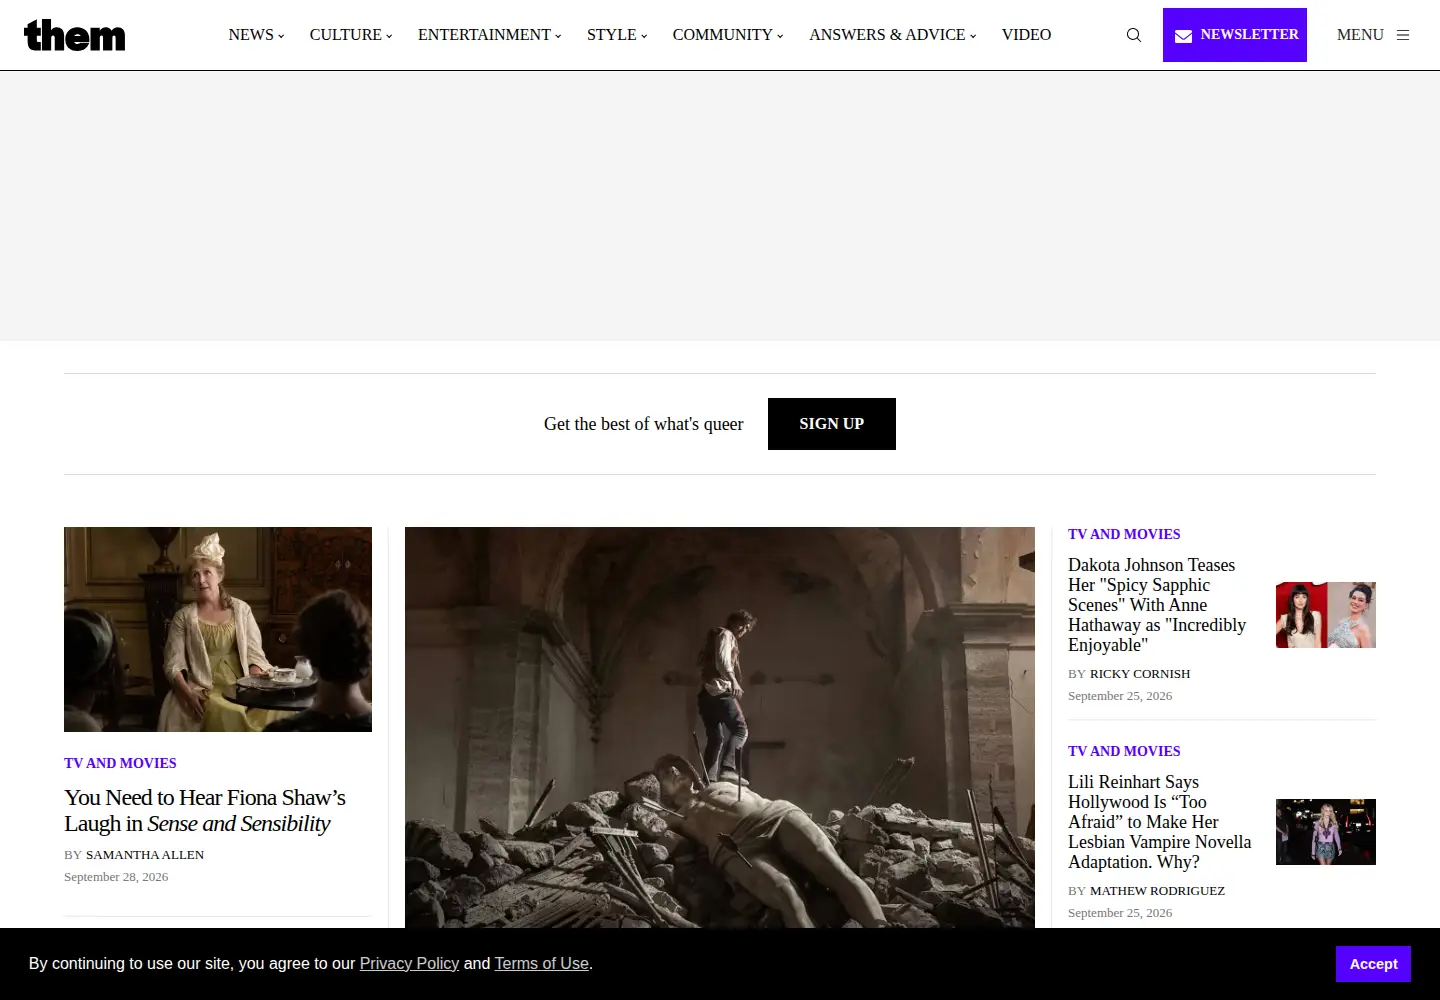The height and width of the screenshot is (1000, 1440).
Task: Open author Samantha Allen's page
Action: click(145, 855)
